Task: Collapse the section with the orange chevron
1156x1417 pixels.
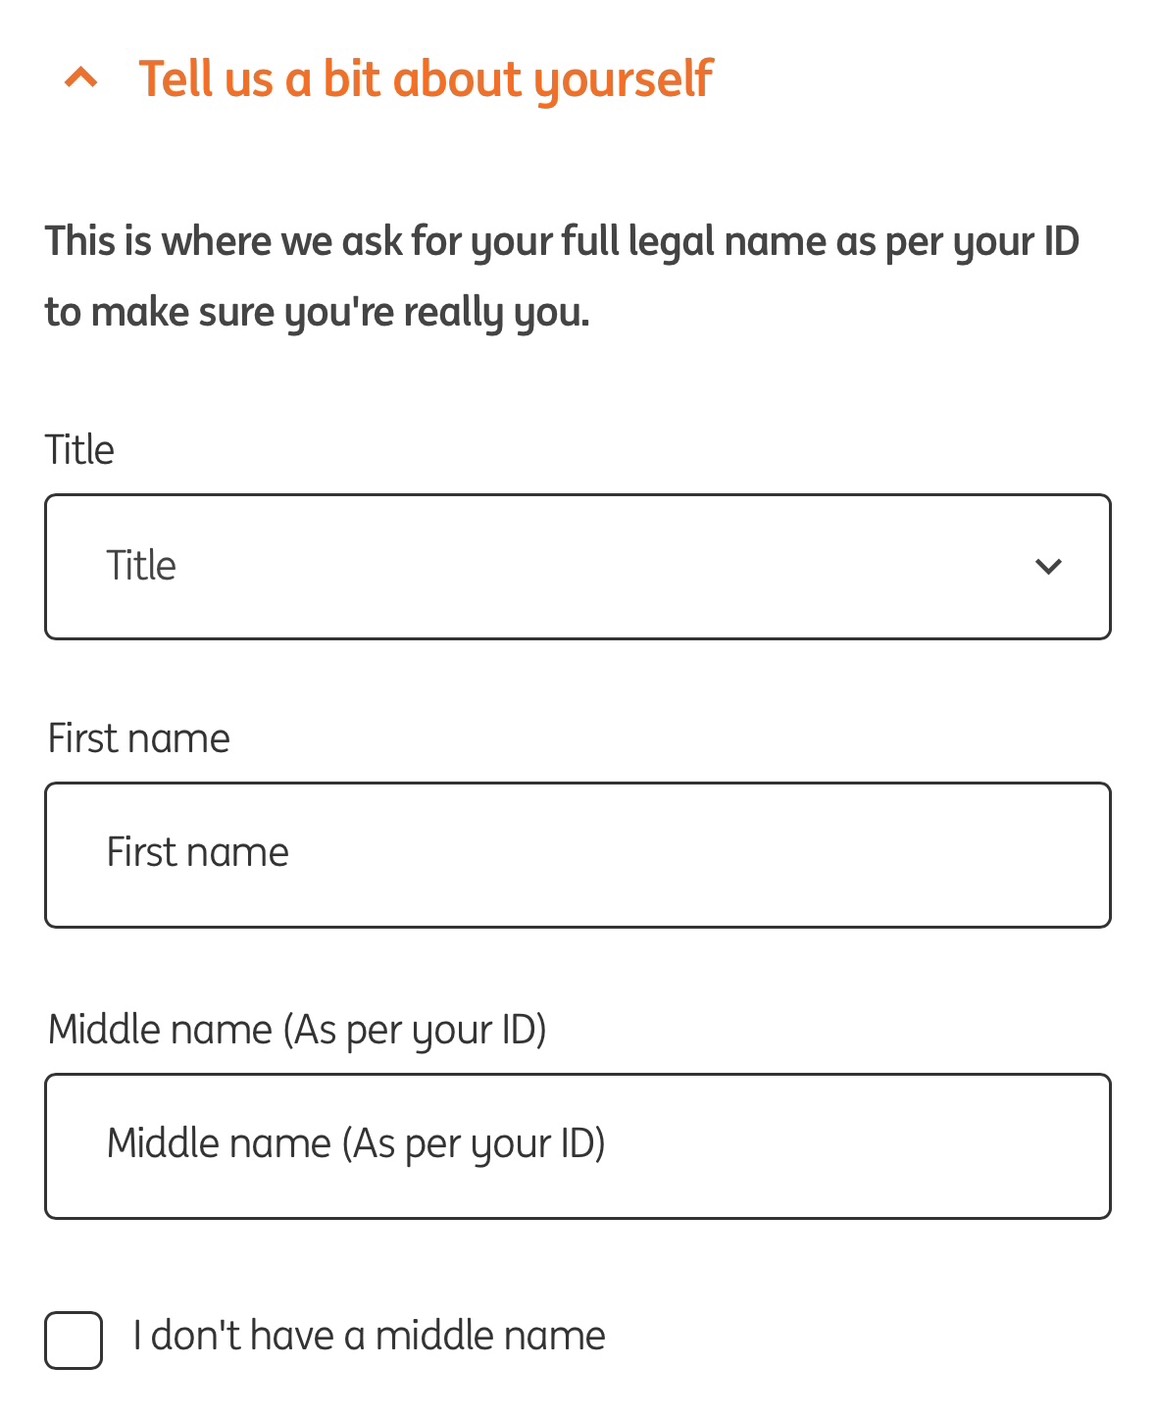Action: [x=81, y=78]
